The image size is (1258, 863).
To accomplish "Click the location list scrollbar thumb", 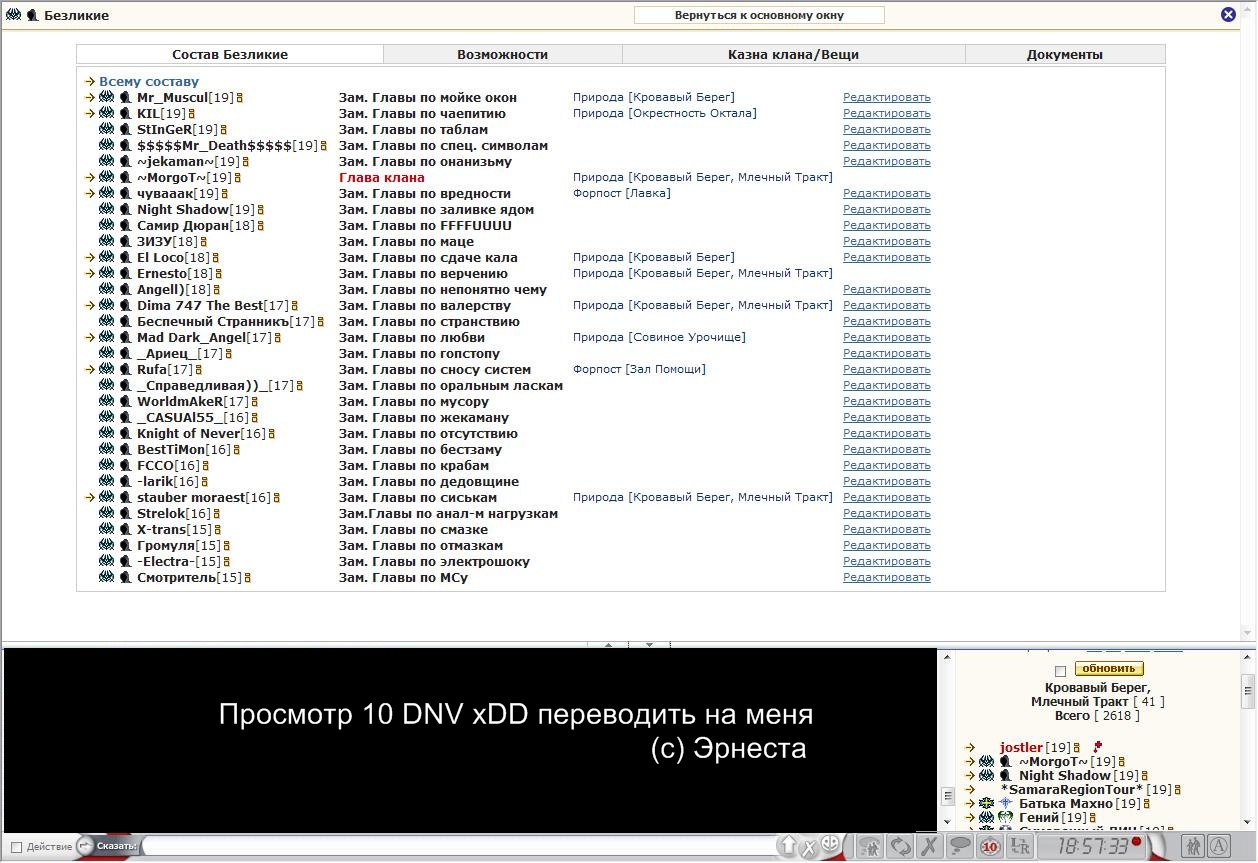I will (x=1248, y=689).
